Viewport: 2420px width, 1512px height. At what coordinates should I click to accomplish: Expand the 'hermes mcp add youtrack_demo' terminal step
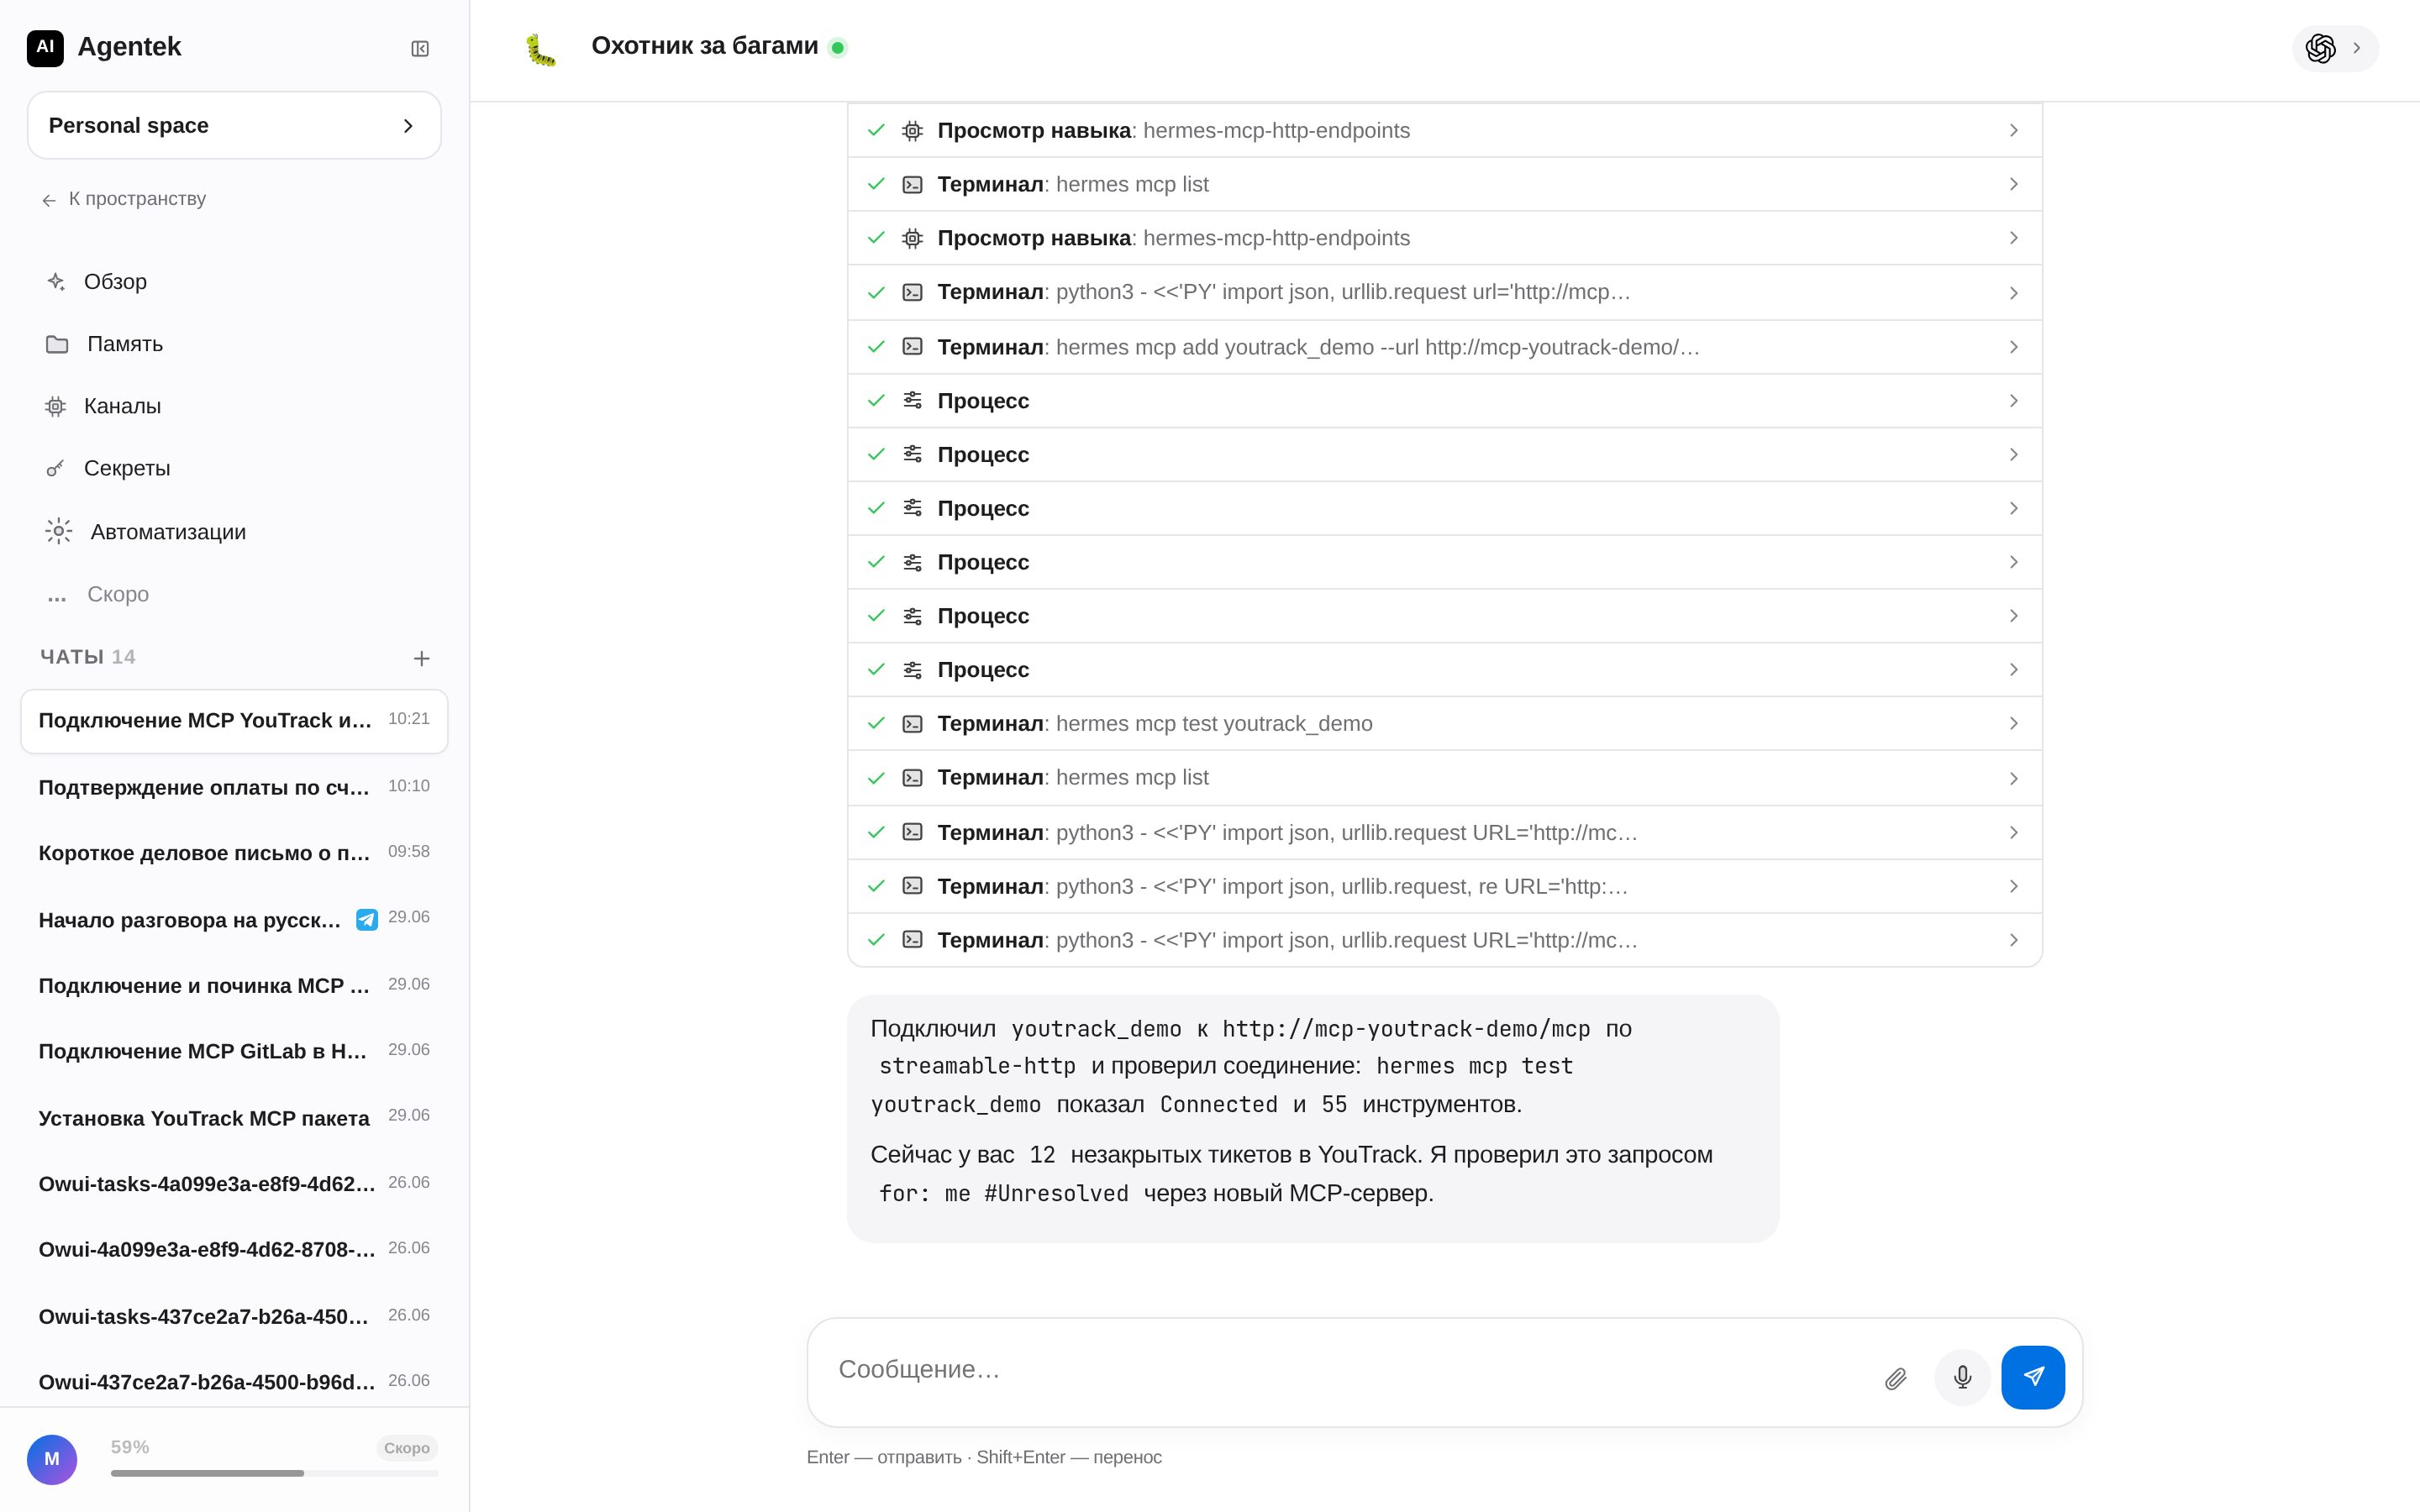point(1445,347)
